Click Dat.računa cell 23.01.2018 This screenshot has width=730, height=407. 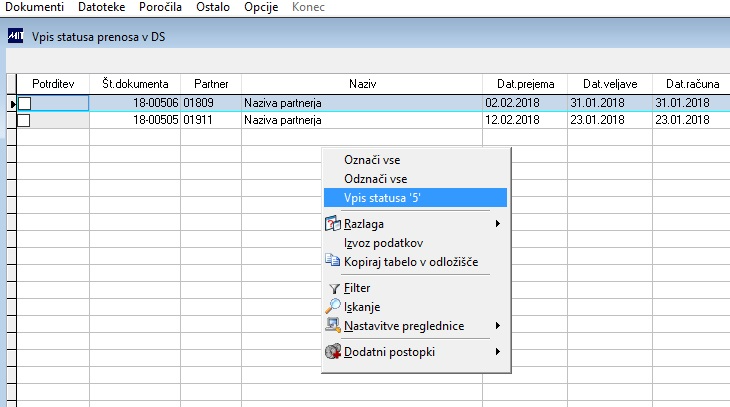click(x=683, y=120)
